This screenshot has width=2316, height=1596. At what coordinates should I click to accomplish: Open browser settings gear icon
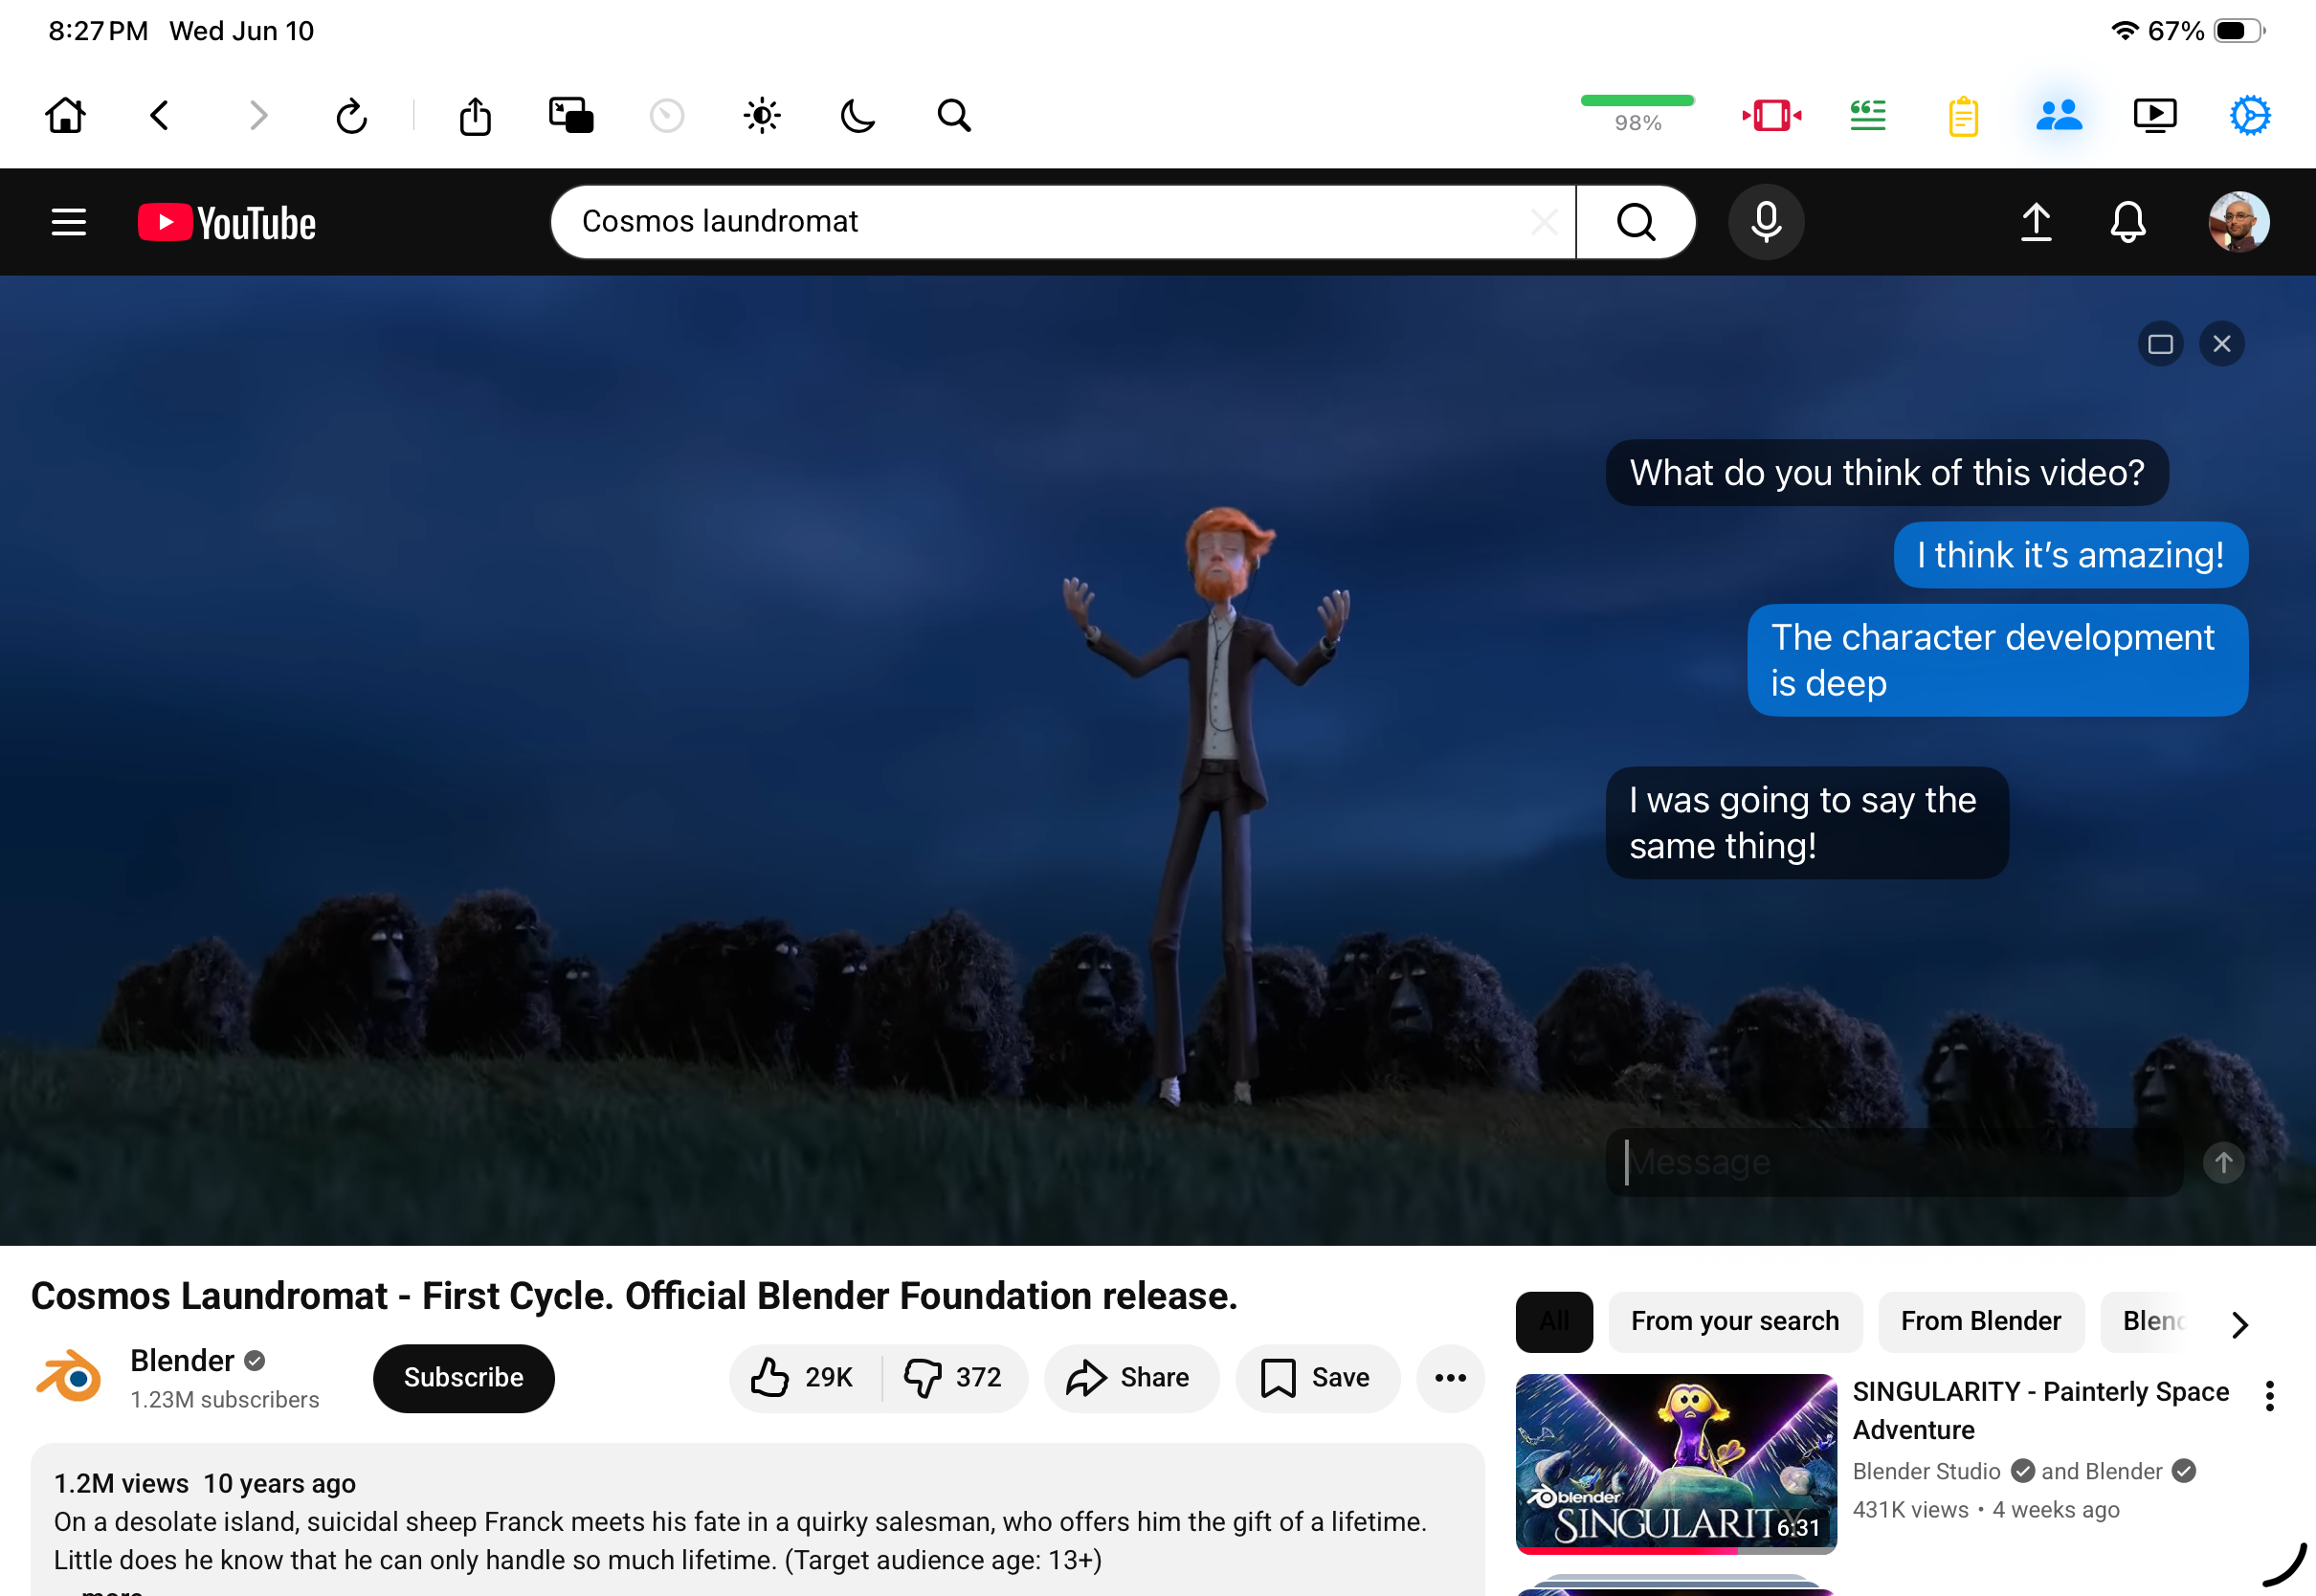point(2250,116)
